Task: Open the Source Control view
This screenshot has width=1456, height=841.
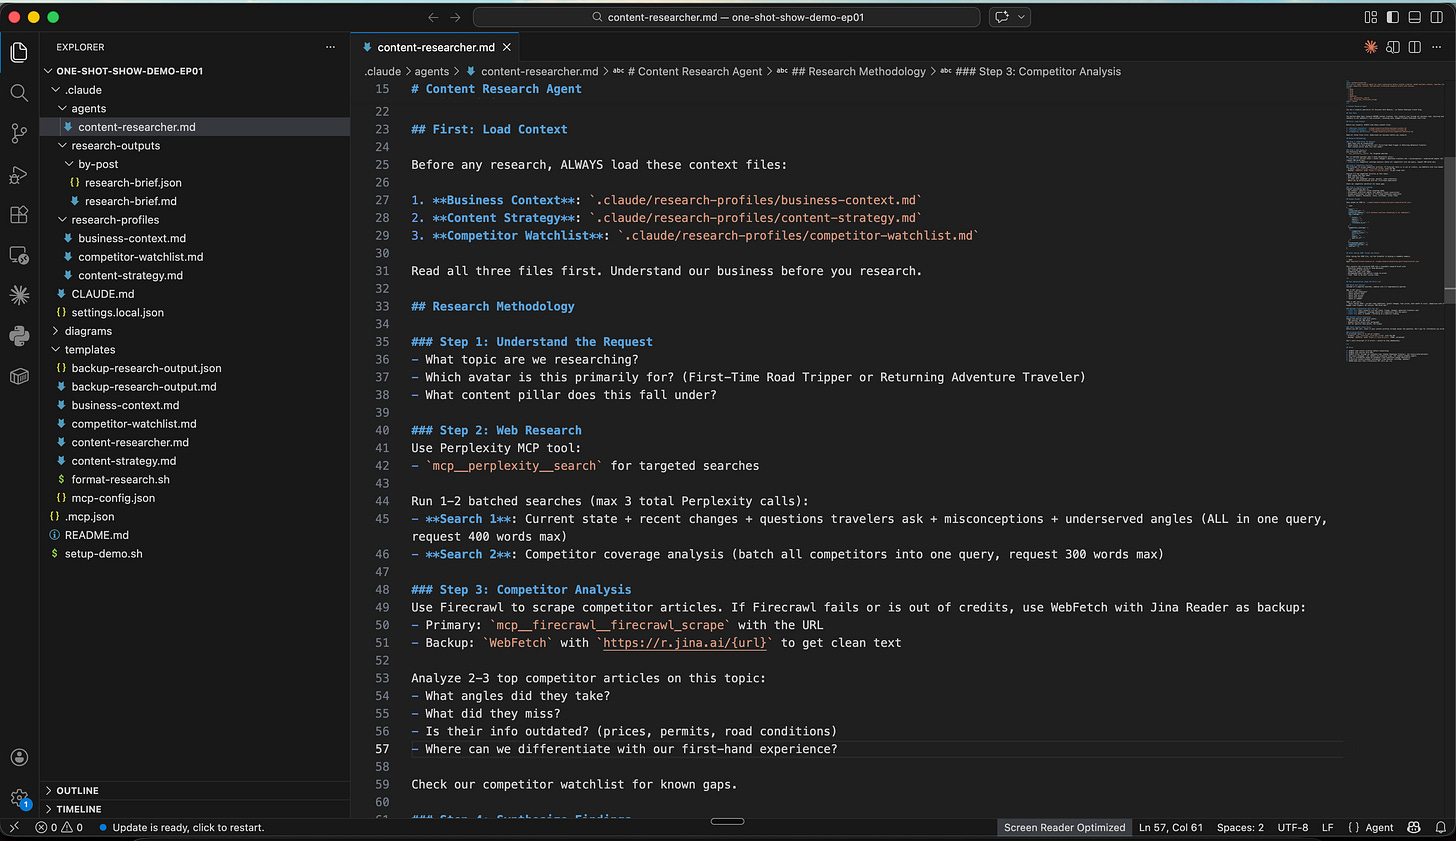Action: click(x=19, y=133)
